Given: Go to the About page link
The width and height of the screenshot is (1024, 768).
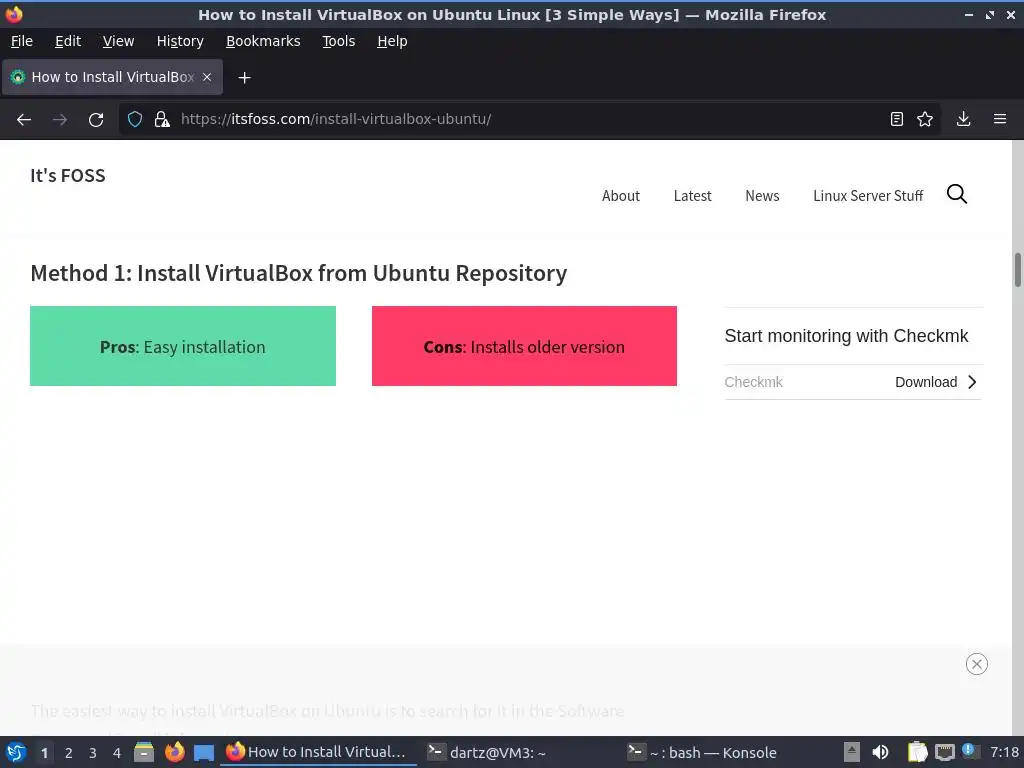Looking at the screenshot, I should coord(620,196).
